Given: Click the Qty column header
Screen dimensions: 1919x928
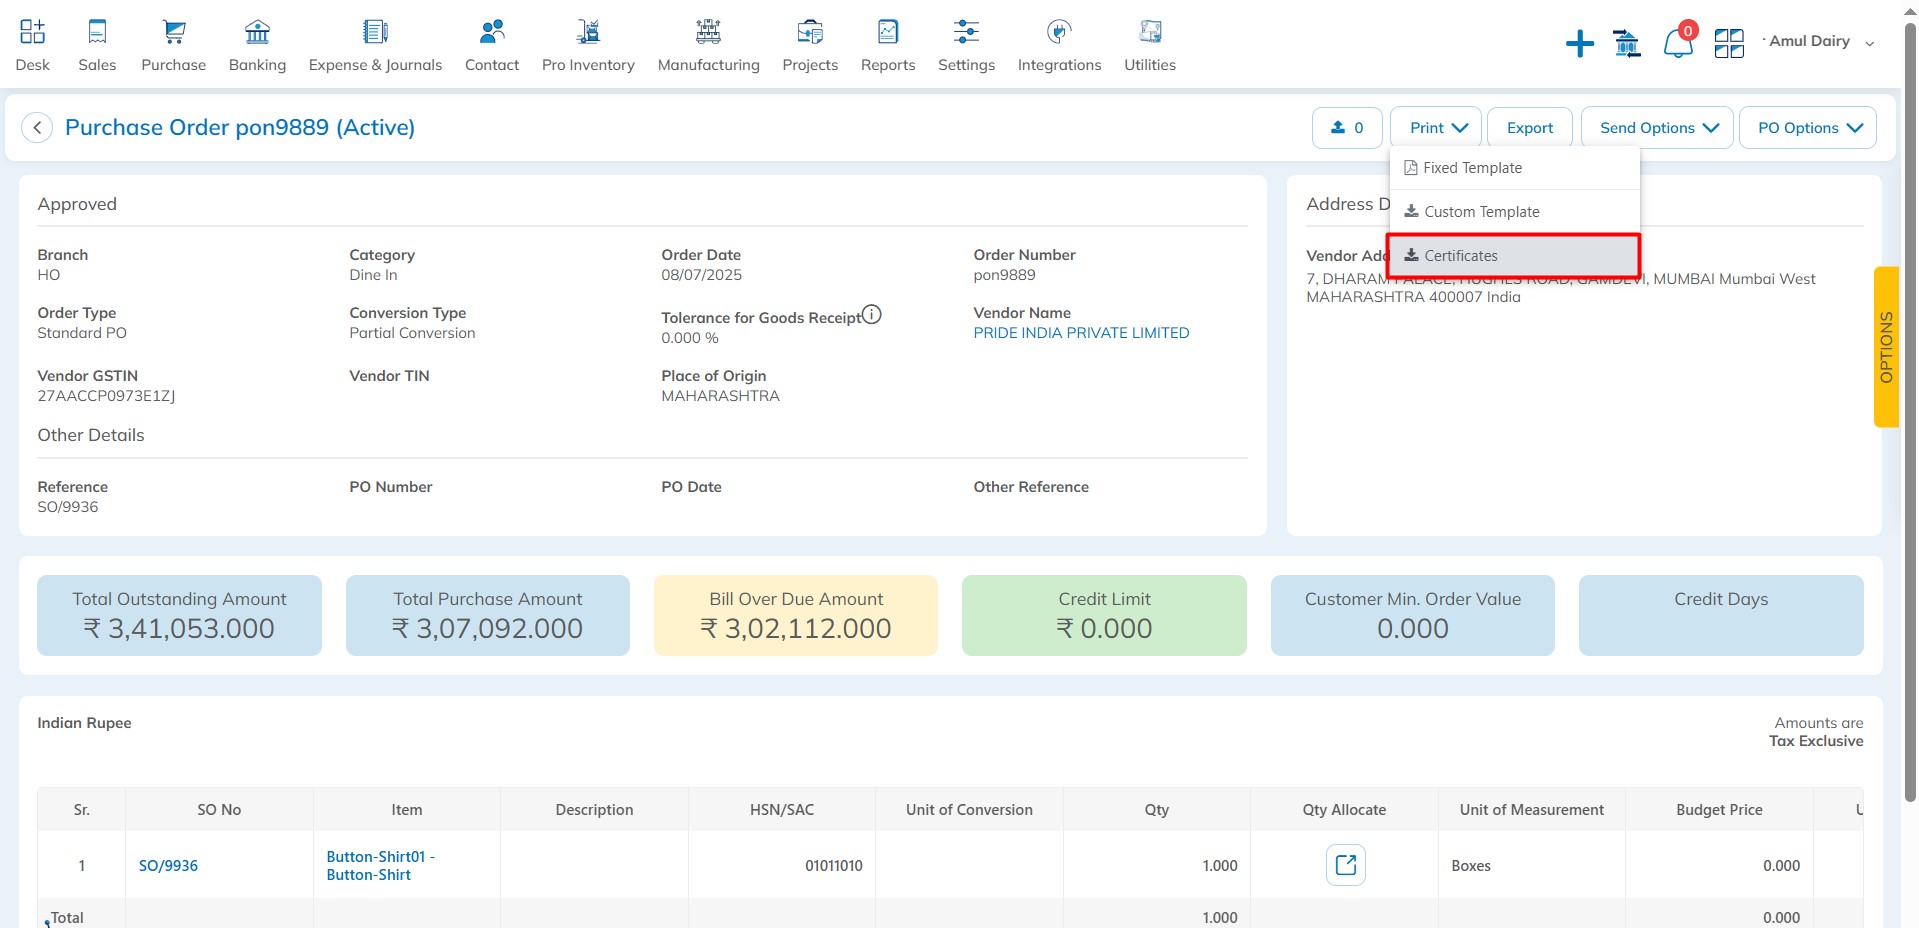Looking at the screenshot, I should [1157, 810].
